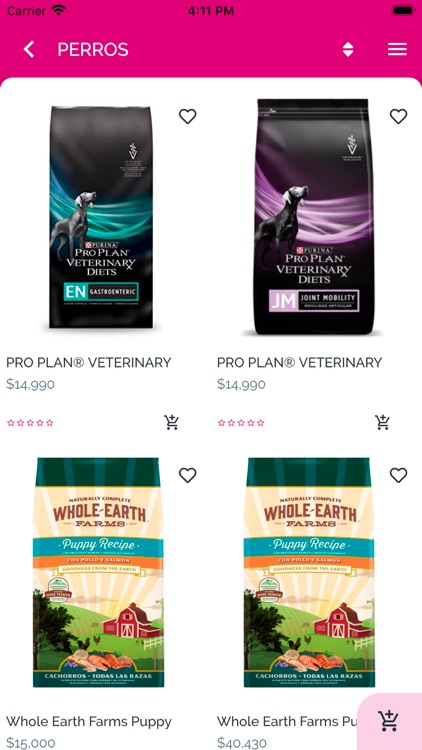The height and width of the screenshot is (750, 422).
Task: Favorite the Joint Mobility Pro Plan product
Action: 398,116
